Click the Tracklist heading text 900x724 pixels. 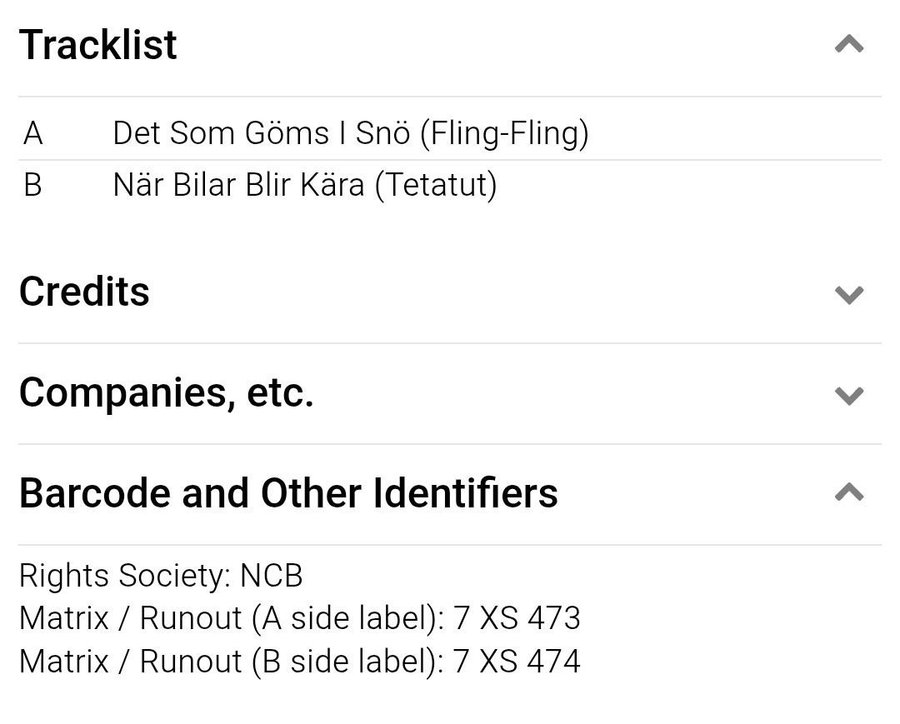(x=98, y=46)
